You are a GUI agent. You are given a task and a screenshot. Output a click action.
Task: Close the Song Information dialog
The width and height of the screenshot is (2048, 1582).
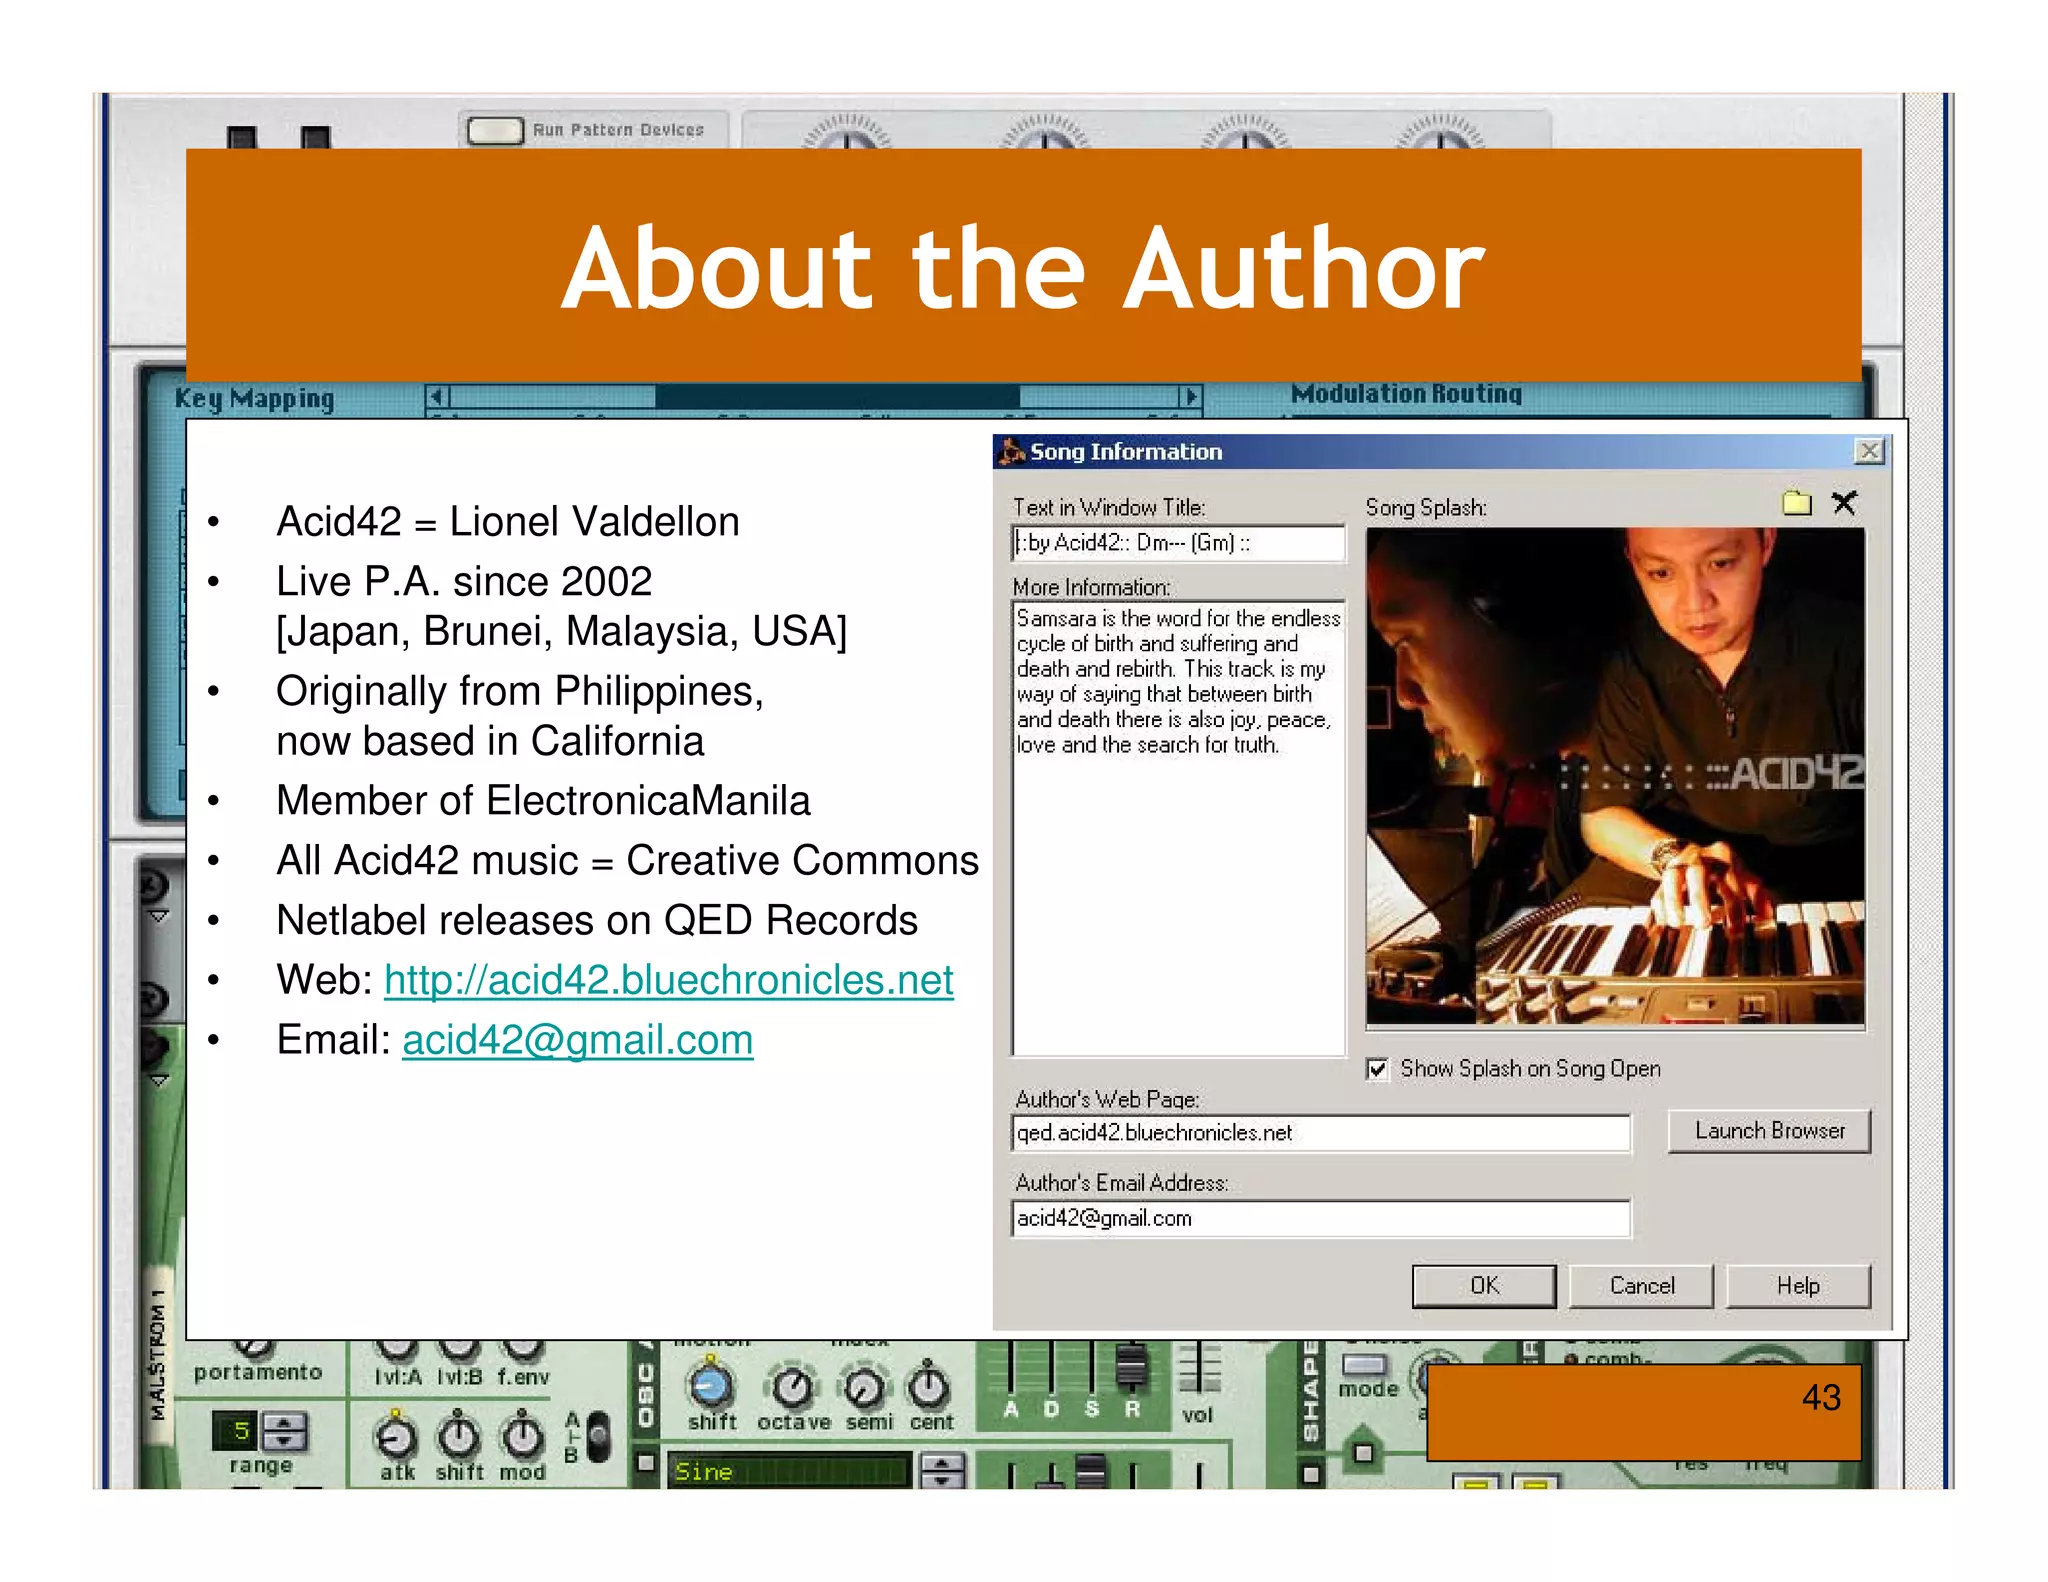coord(1868,451)
